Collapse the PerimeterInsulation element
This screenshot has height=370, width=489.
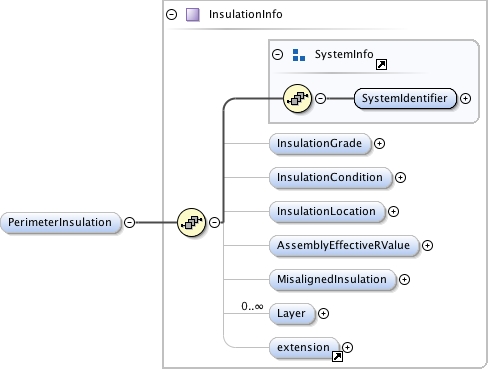click(x=130, y=222)
